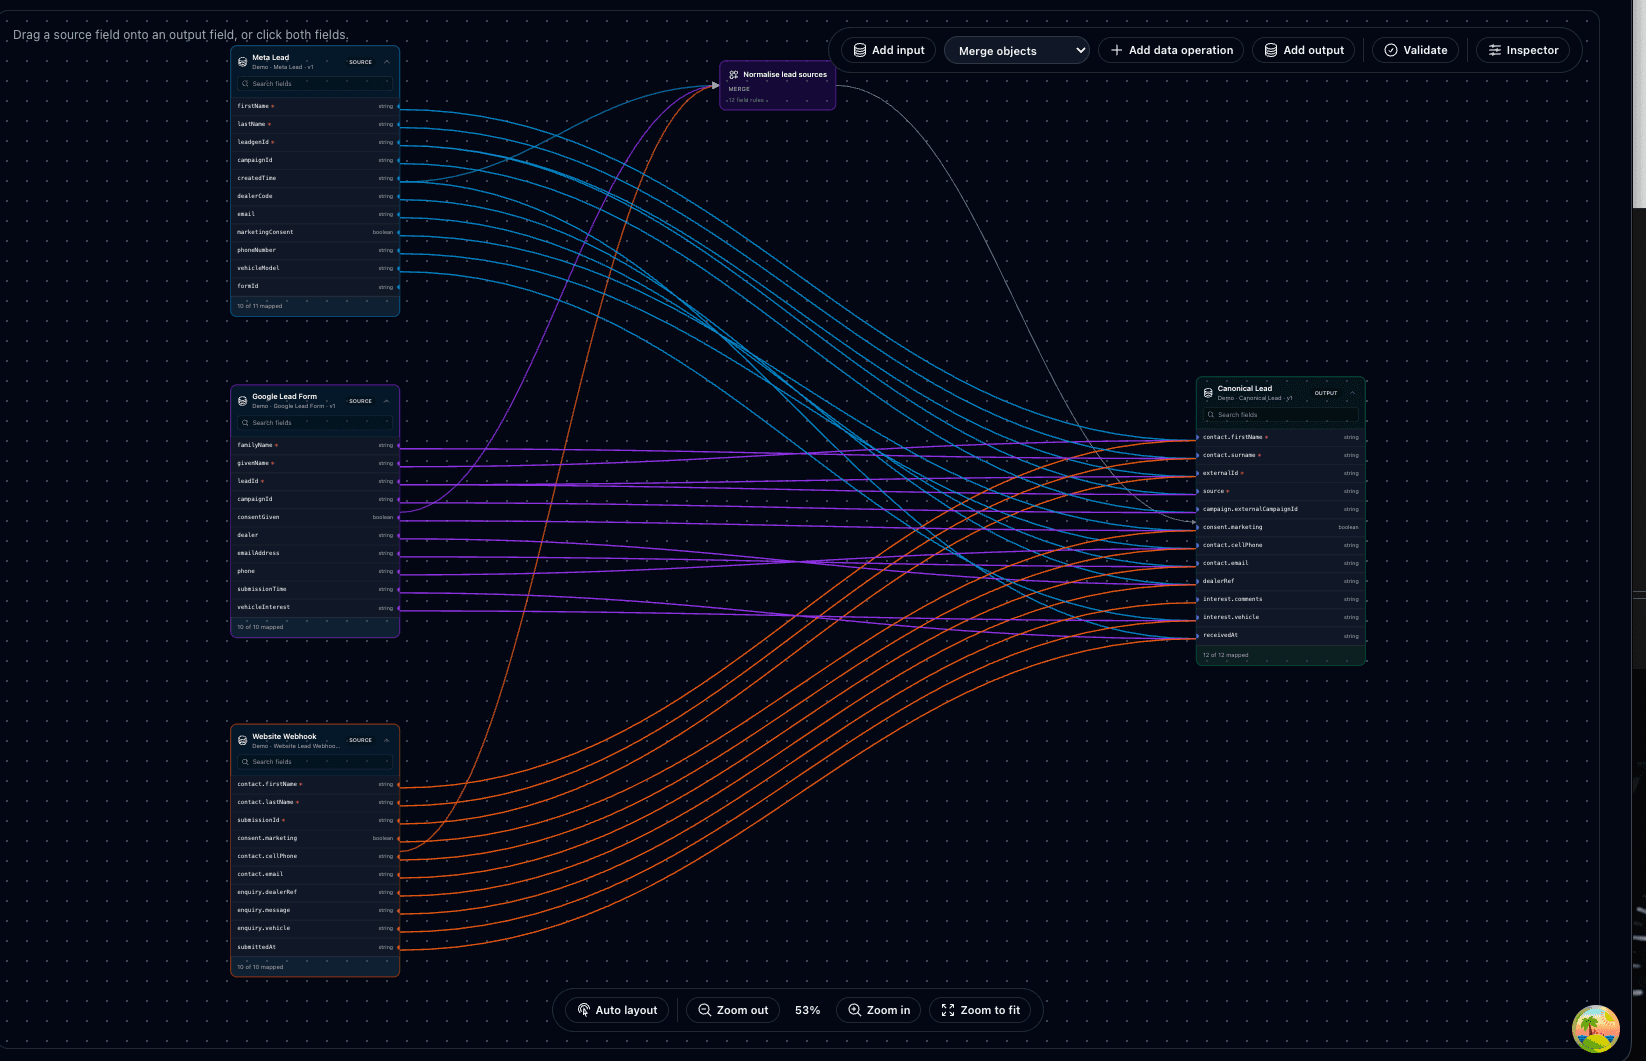Image resolution: width=1646 pixels, height=1061 pixels.
Task: Select externalId field in Canonical Lead
Action: (x=1281, y=473)
